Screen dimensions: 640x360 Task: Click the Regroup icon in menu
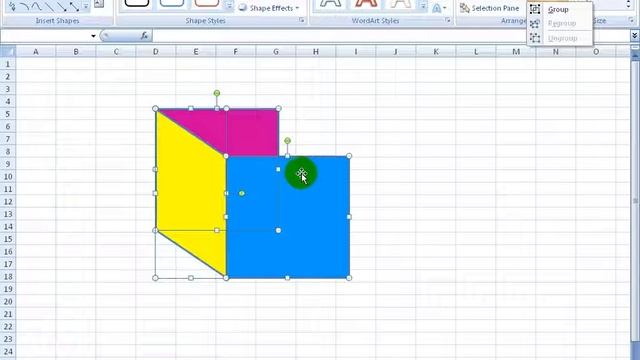[x=535, y=24]
